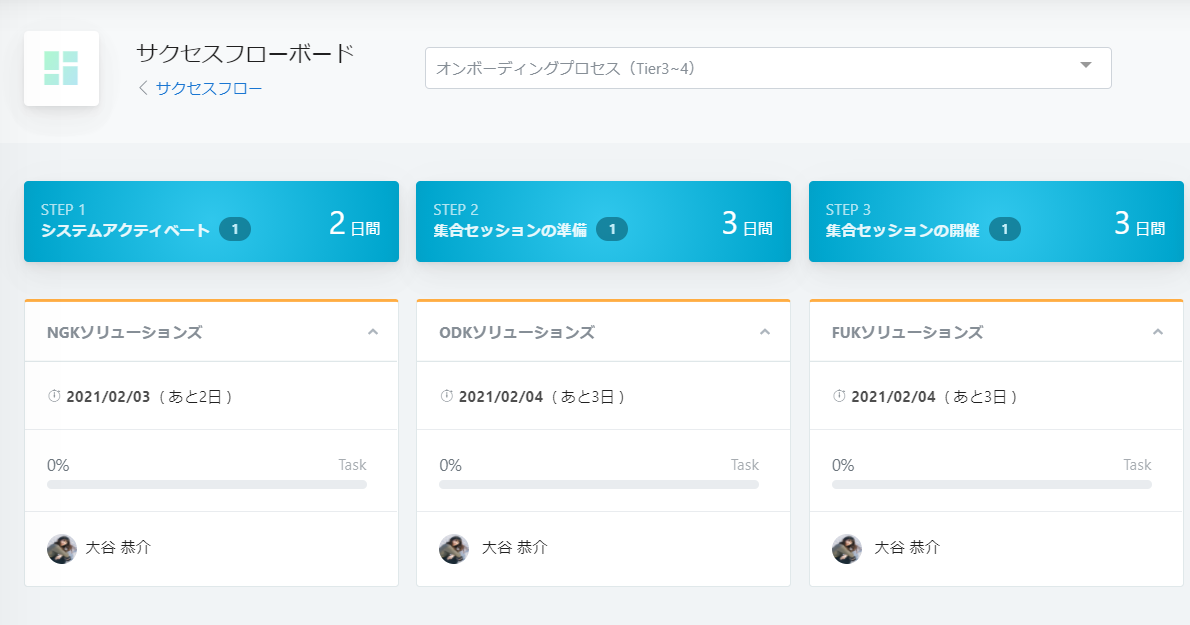Click the Task label in ODK card
This screenshot has height=625, width=1190.
click(745, 465)
